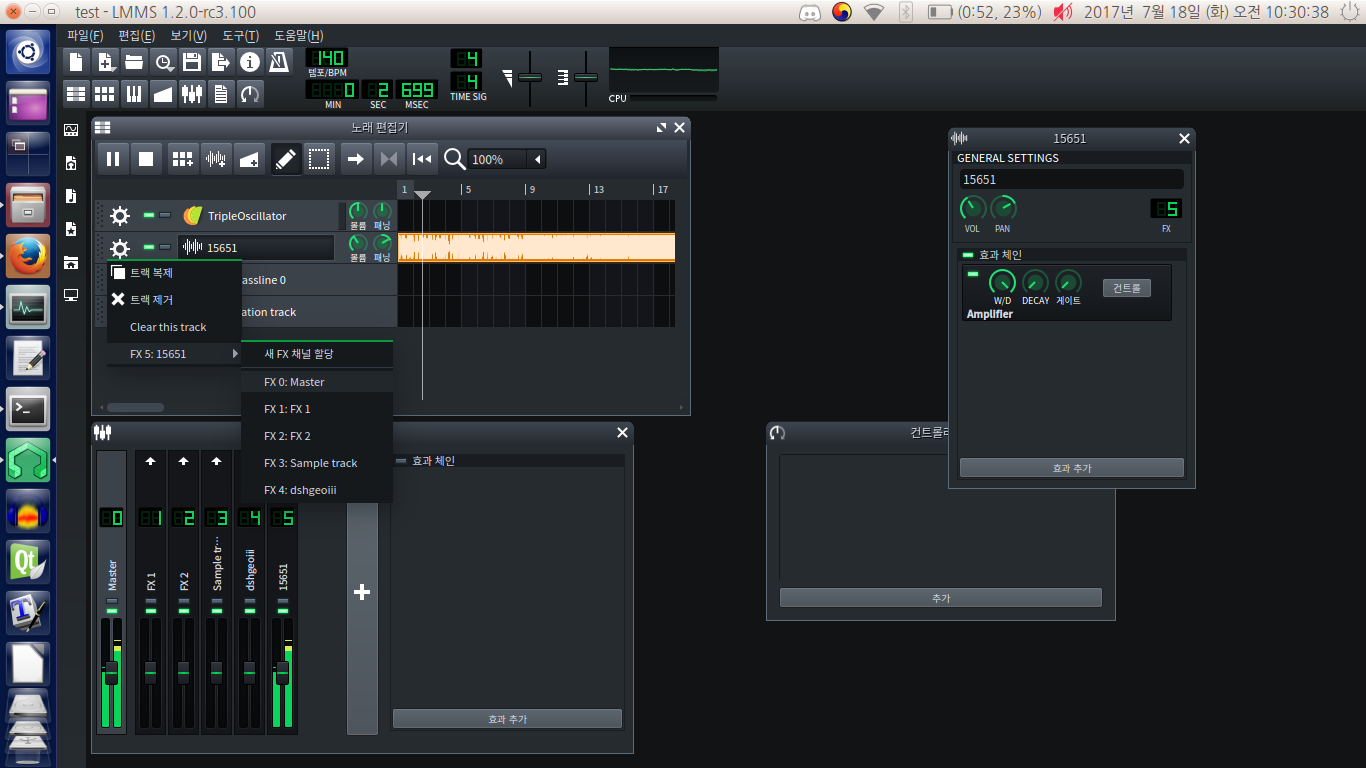Select the pencil draw mode

pos(286,158)
